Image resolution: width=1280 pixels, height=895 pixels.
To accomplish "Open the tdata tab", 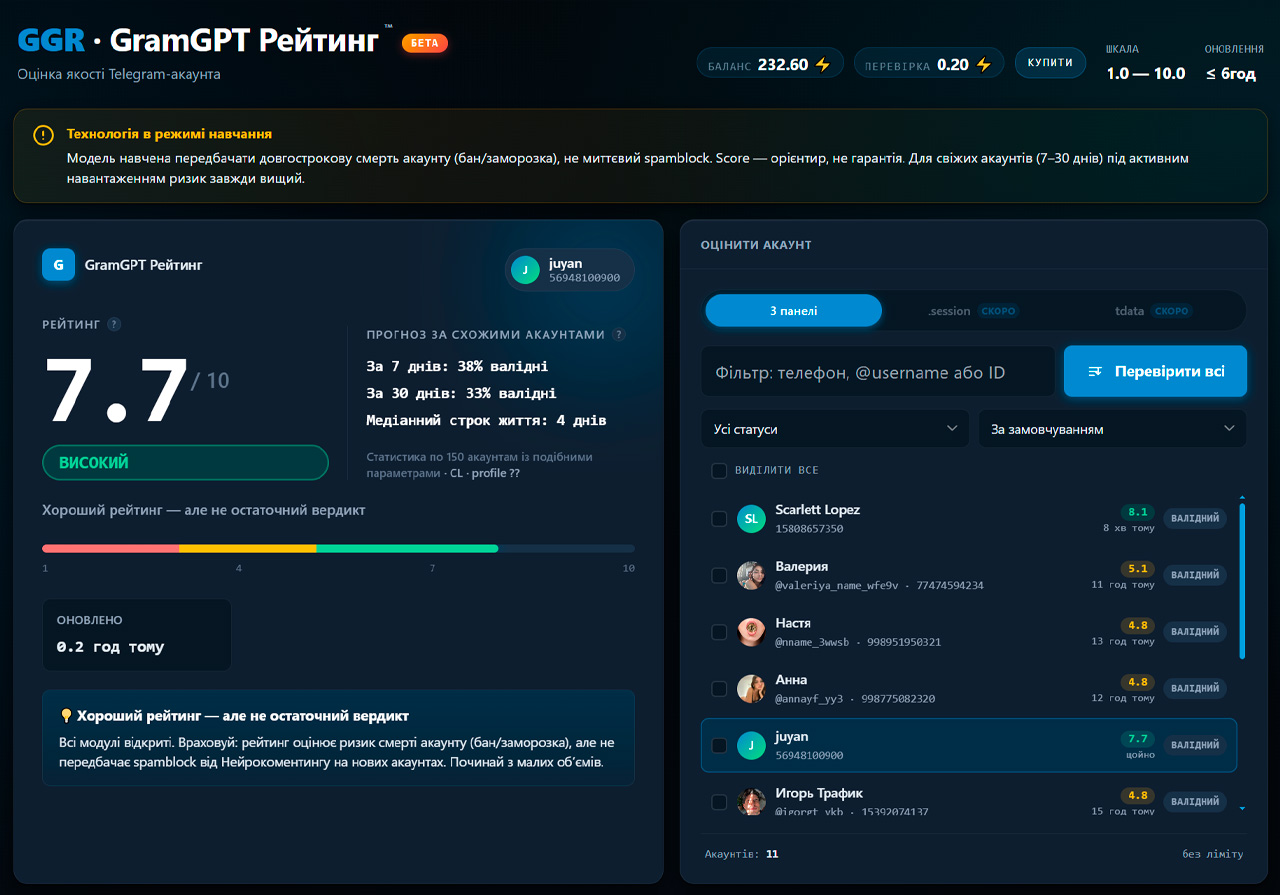I will point(1154,311).
